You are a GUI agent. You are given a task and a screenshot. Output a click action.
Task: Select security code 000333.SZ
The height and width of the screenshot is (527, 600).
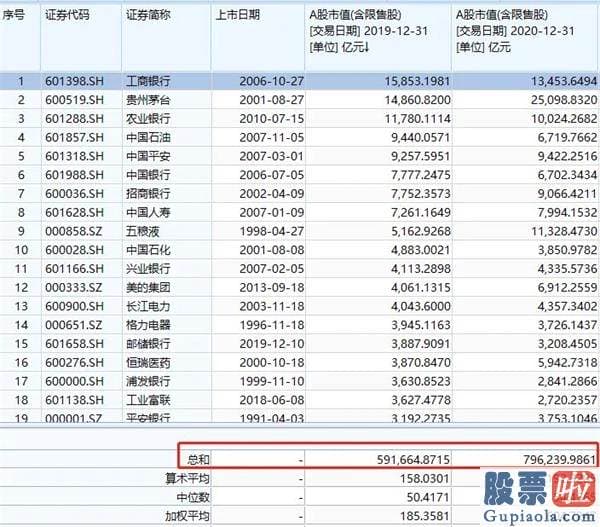[74, 287]
